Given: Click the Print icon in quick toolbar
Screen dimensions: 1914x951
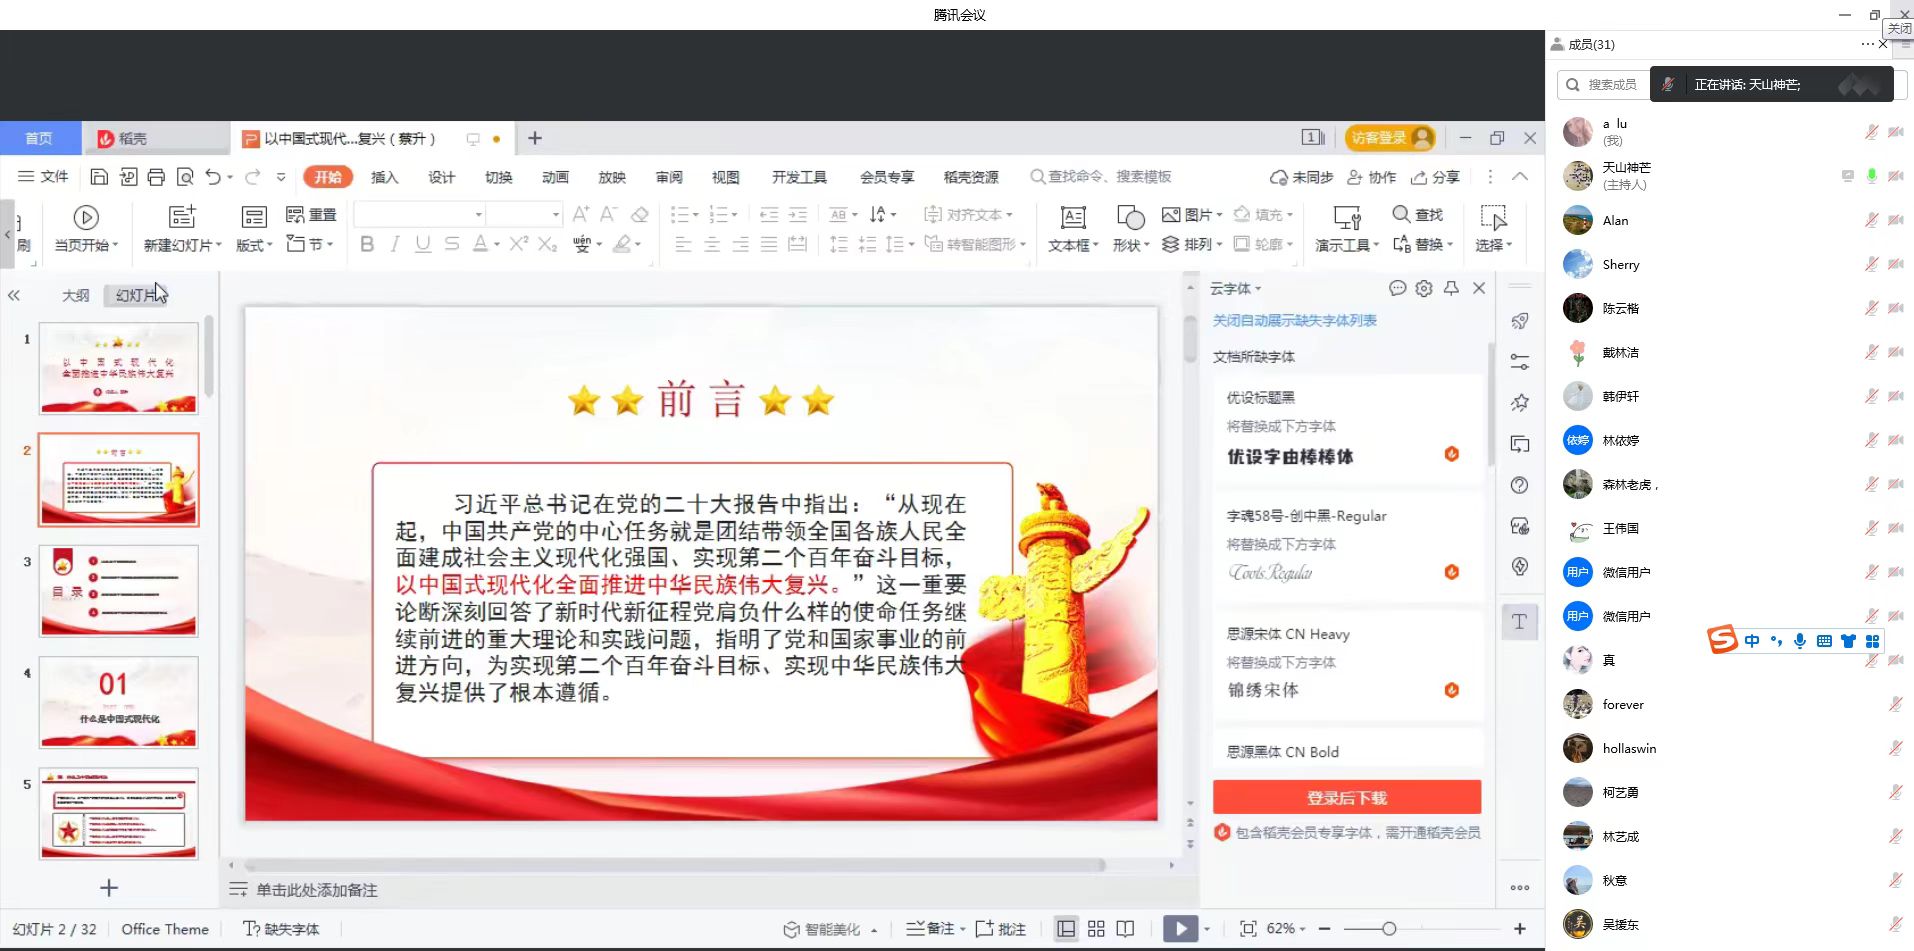Looking at the screenshot, I should [156, 177].
